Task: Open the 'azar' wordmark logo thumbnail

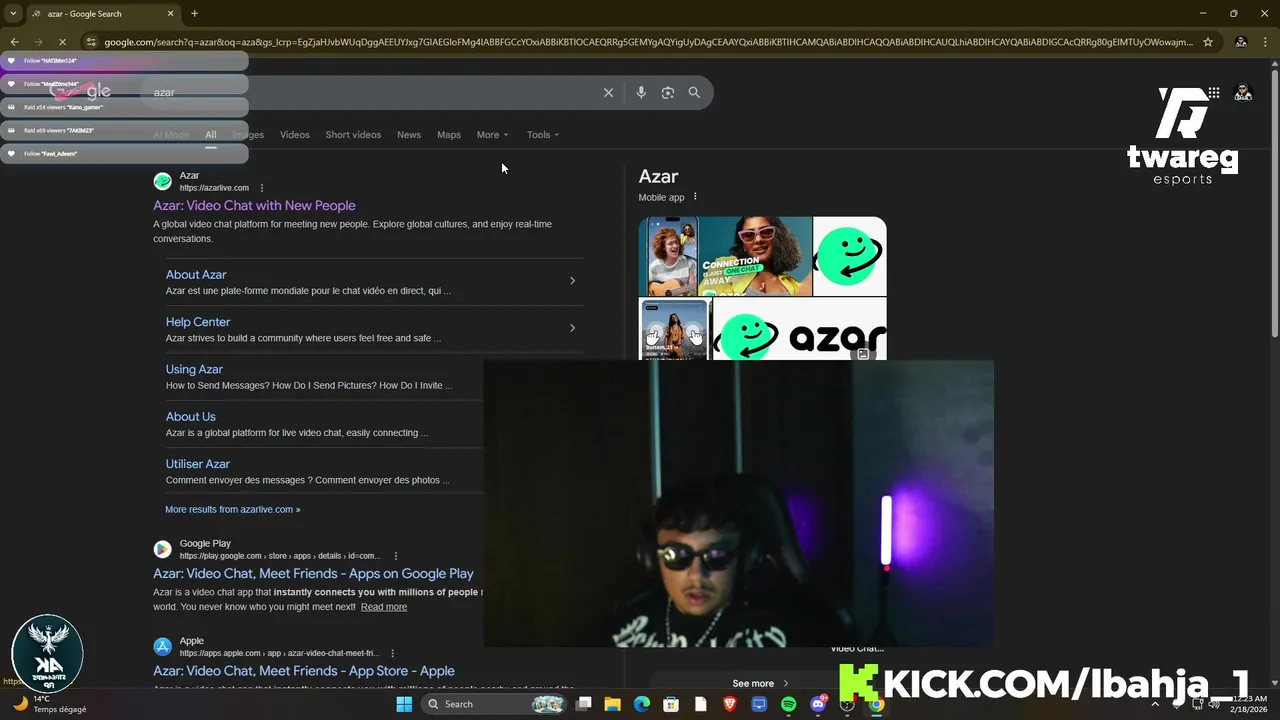Action: (x=799, y=328)
